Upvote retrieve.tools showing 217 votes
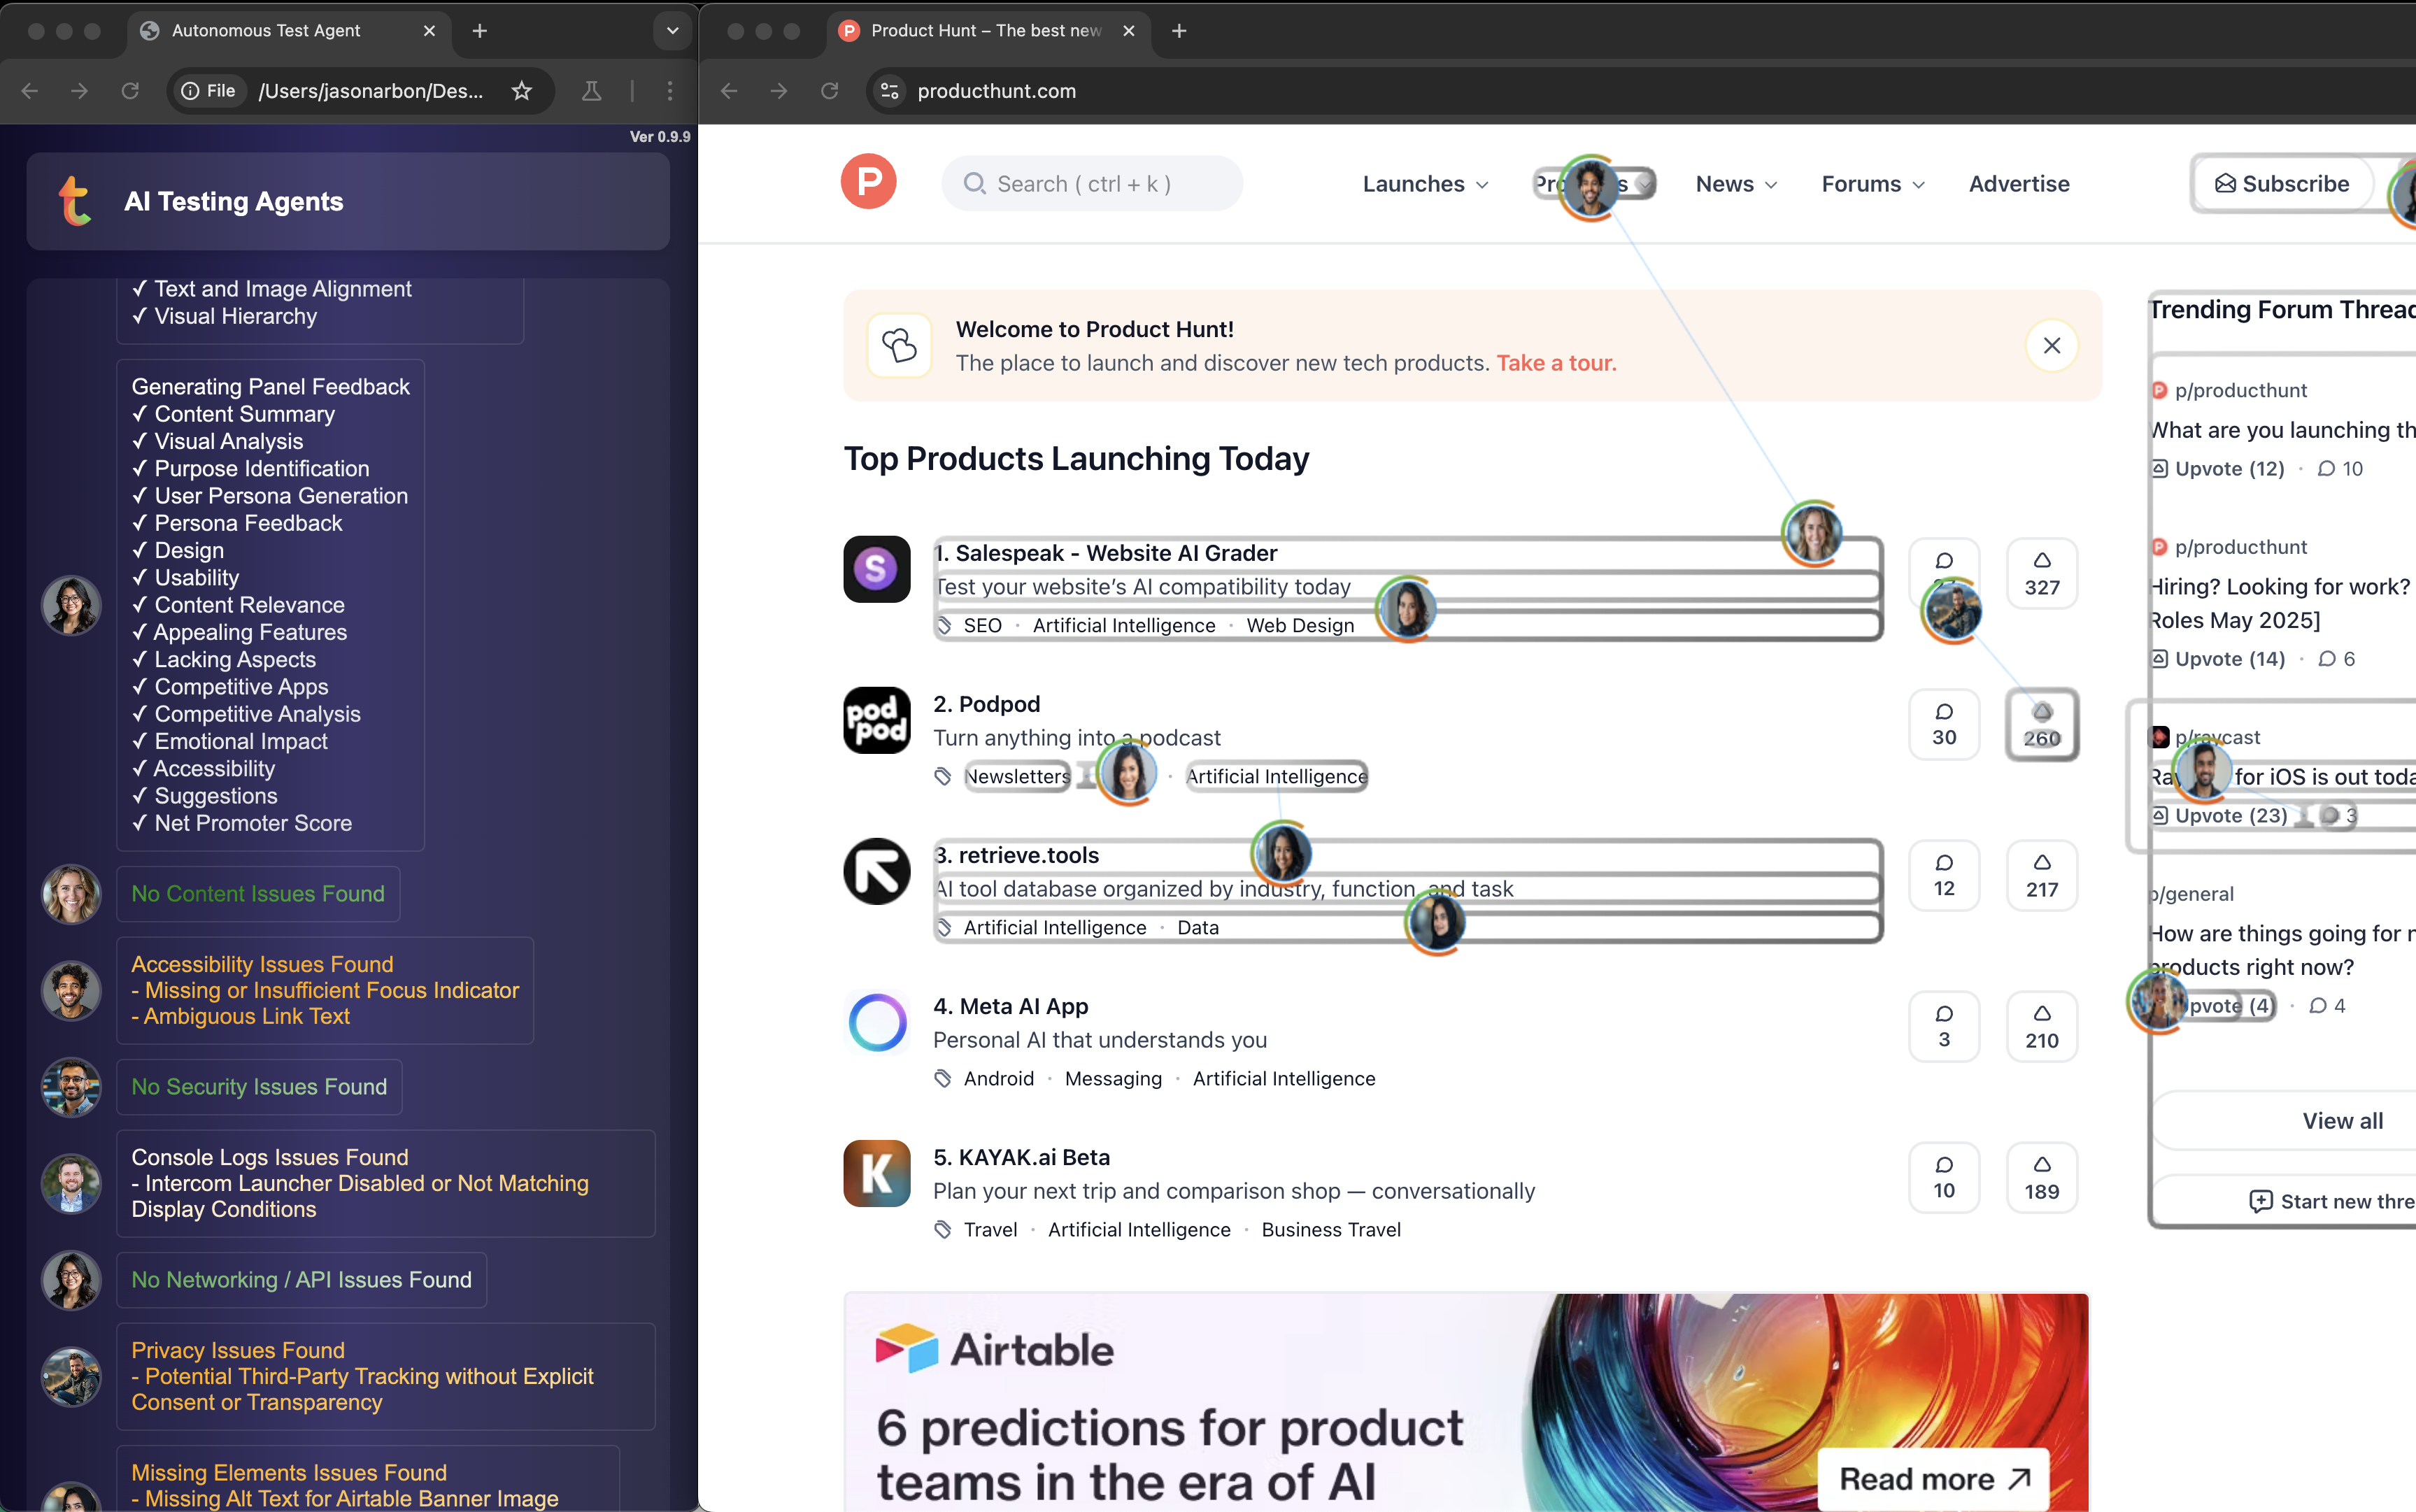Viewport: 2416px width, 1512px height. pyautogui.click(x=2041, y=875)
